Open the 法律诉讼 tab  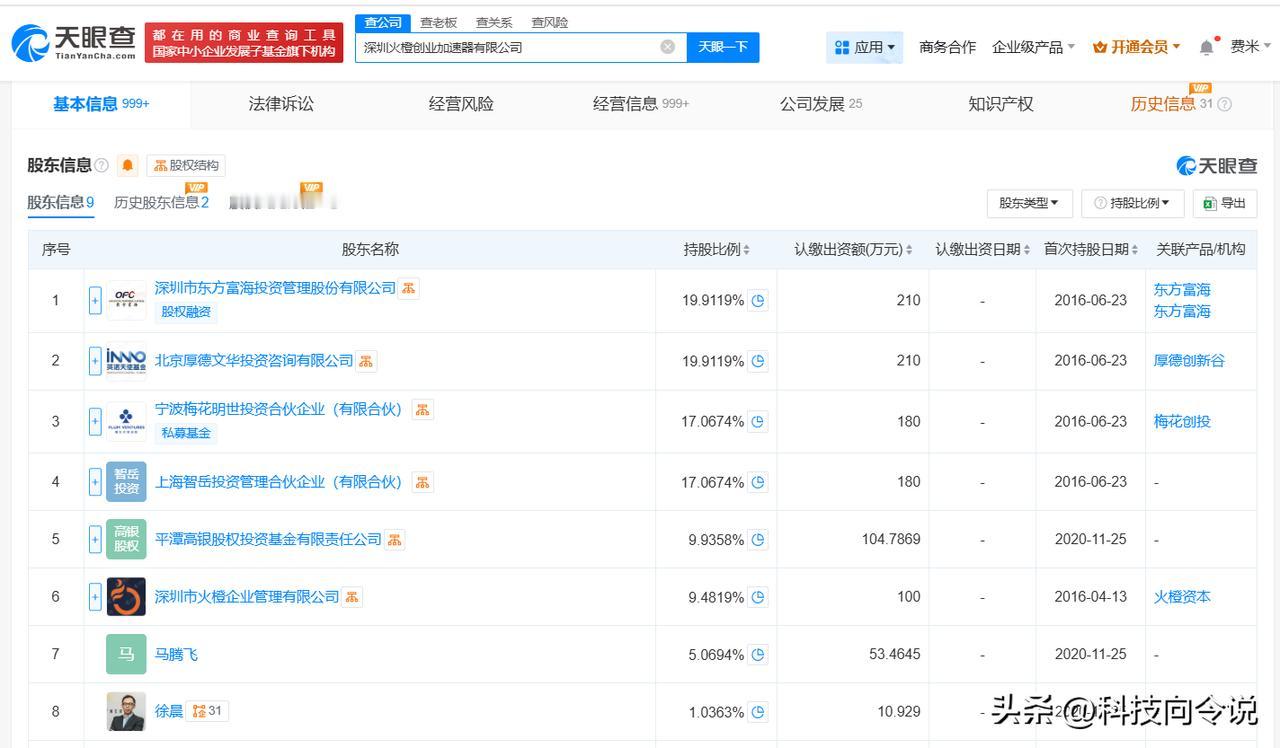pyautogui.click(x=281, y=104)
